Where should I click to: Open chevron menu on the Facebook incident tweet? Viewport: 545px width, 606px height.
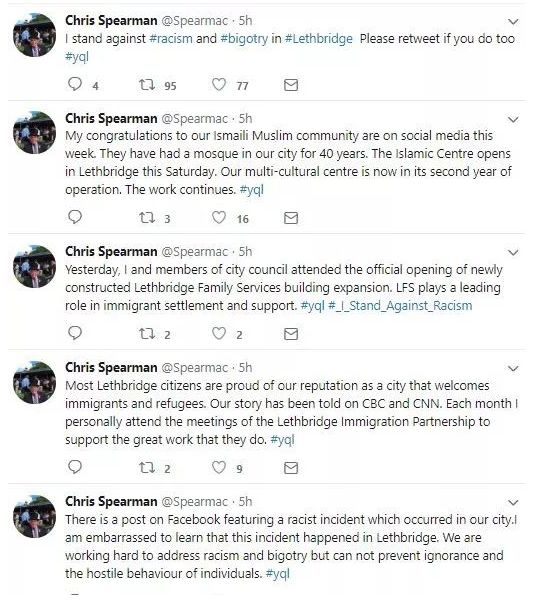513,502
